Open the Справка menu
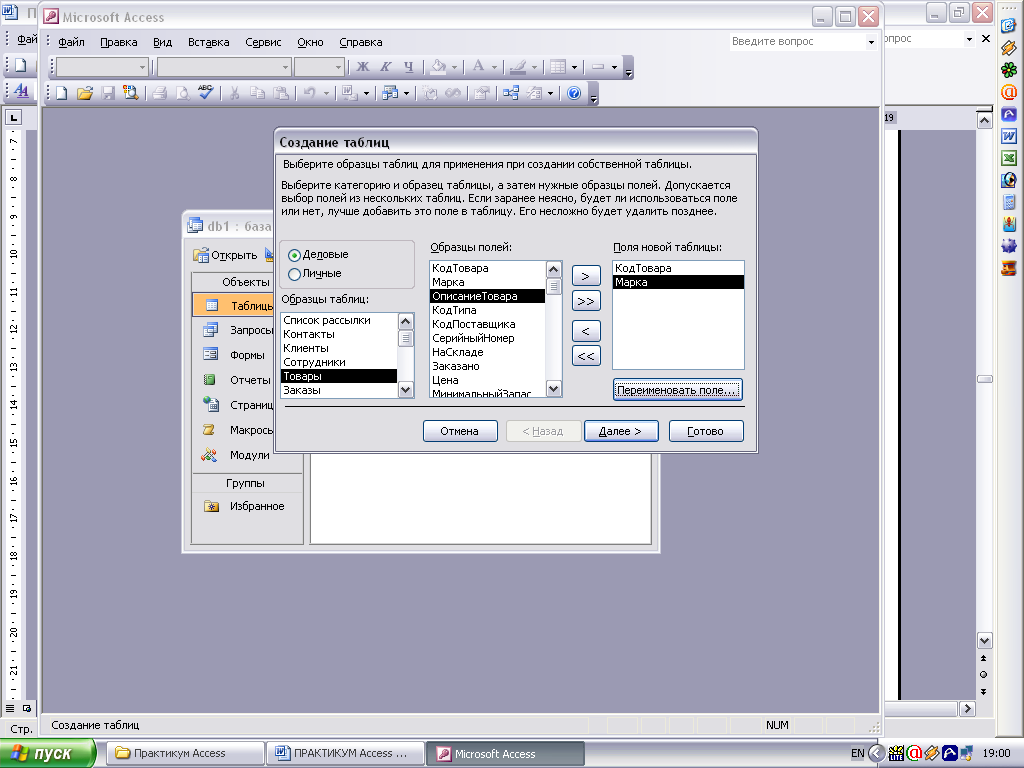 (x=360, y=42)
